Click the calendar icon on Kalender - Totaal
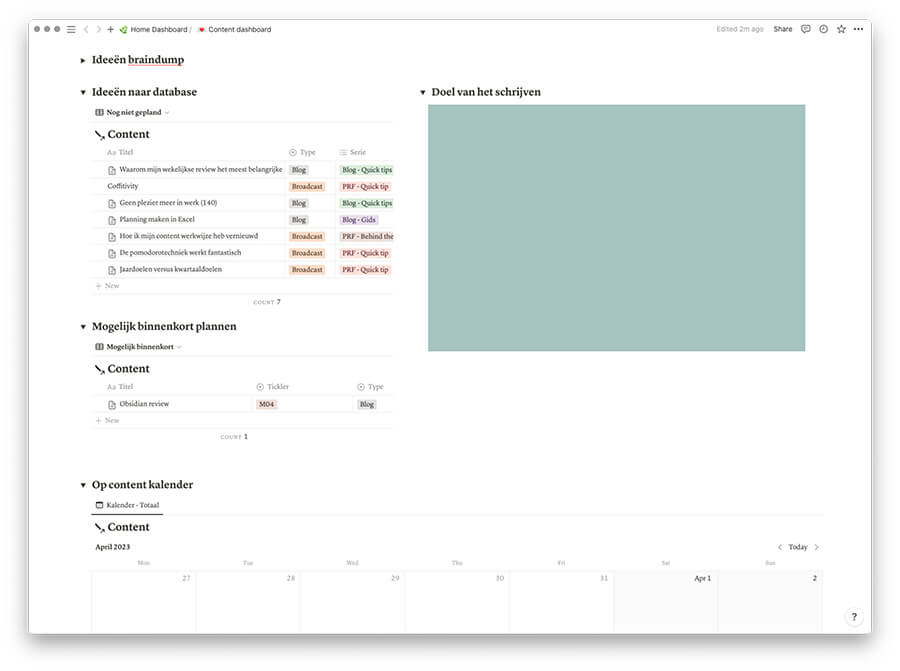Screen dimensions: 900x671 click(100, 504)
